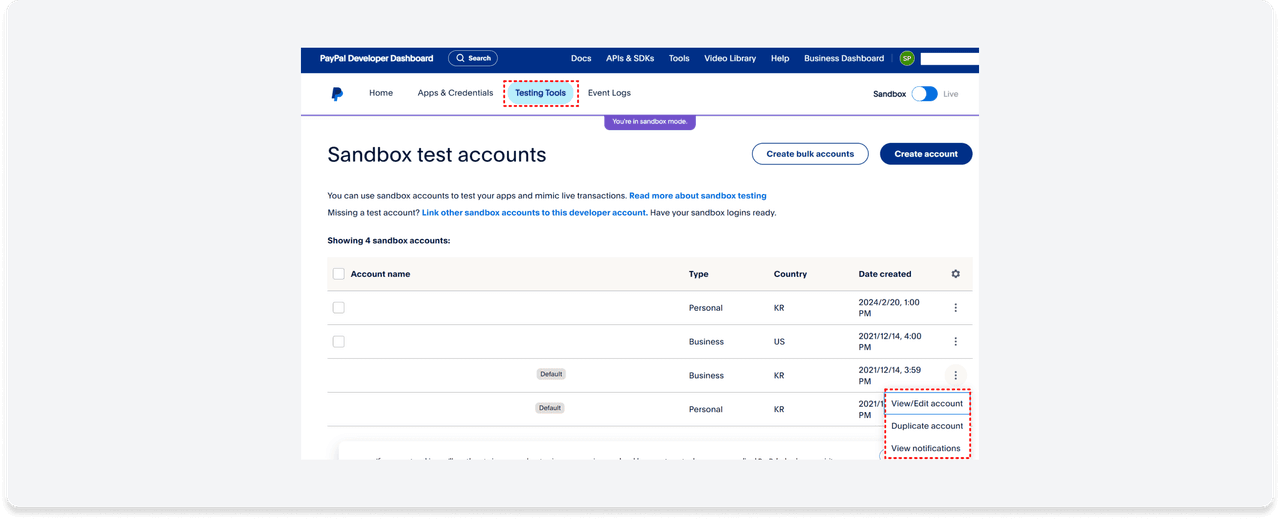Pick View notifications from the dropdown

[925, 448]
